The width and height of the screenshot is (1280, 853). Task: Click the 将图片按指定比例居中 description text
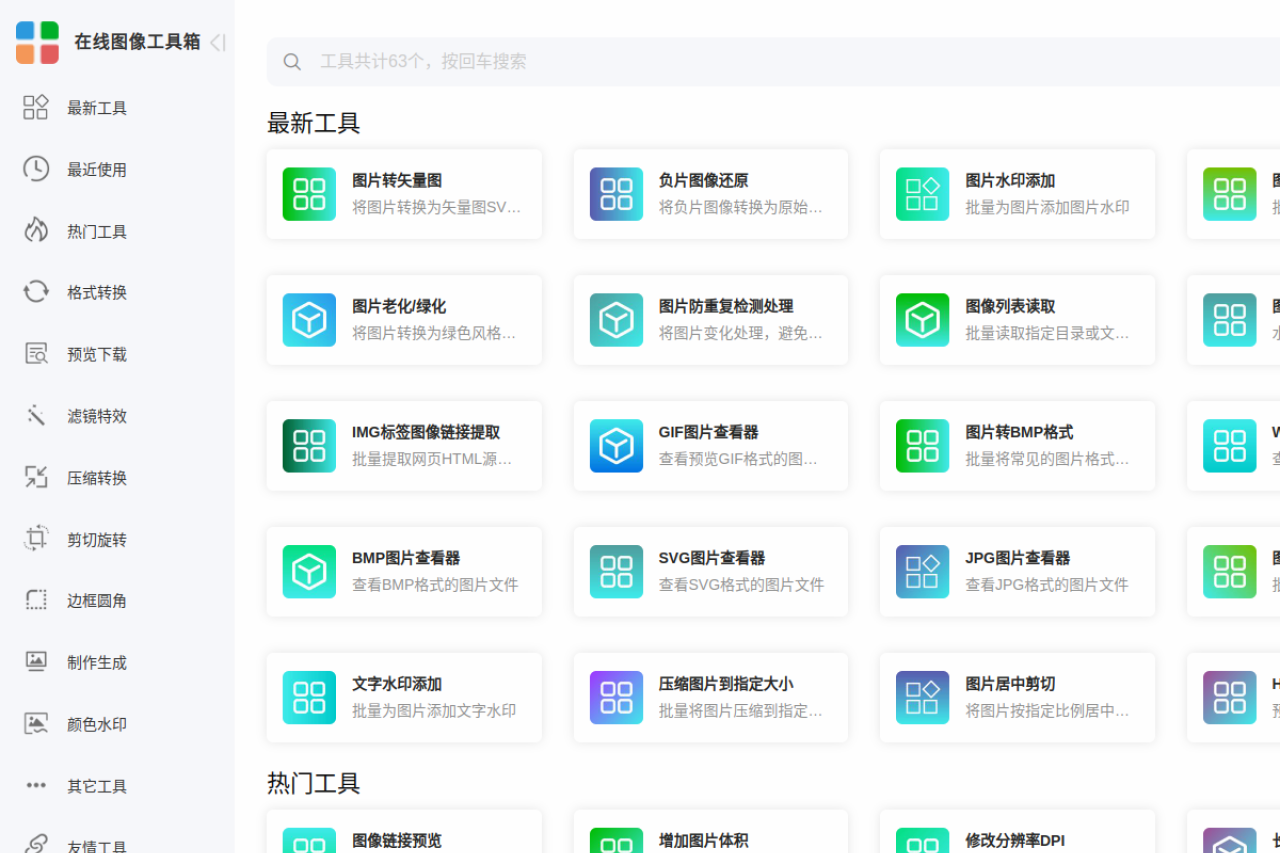[x=1047, y=711]
